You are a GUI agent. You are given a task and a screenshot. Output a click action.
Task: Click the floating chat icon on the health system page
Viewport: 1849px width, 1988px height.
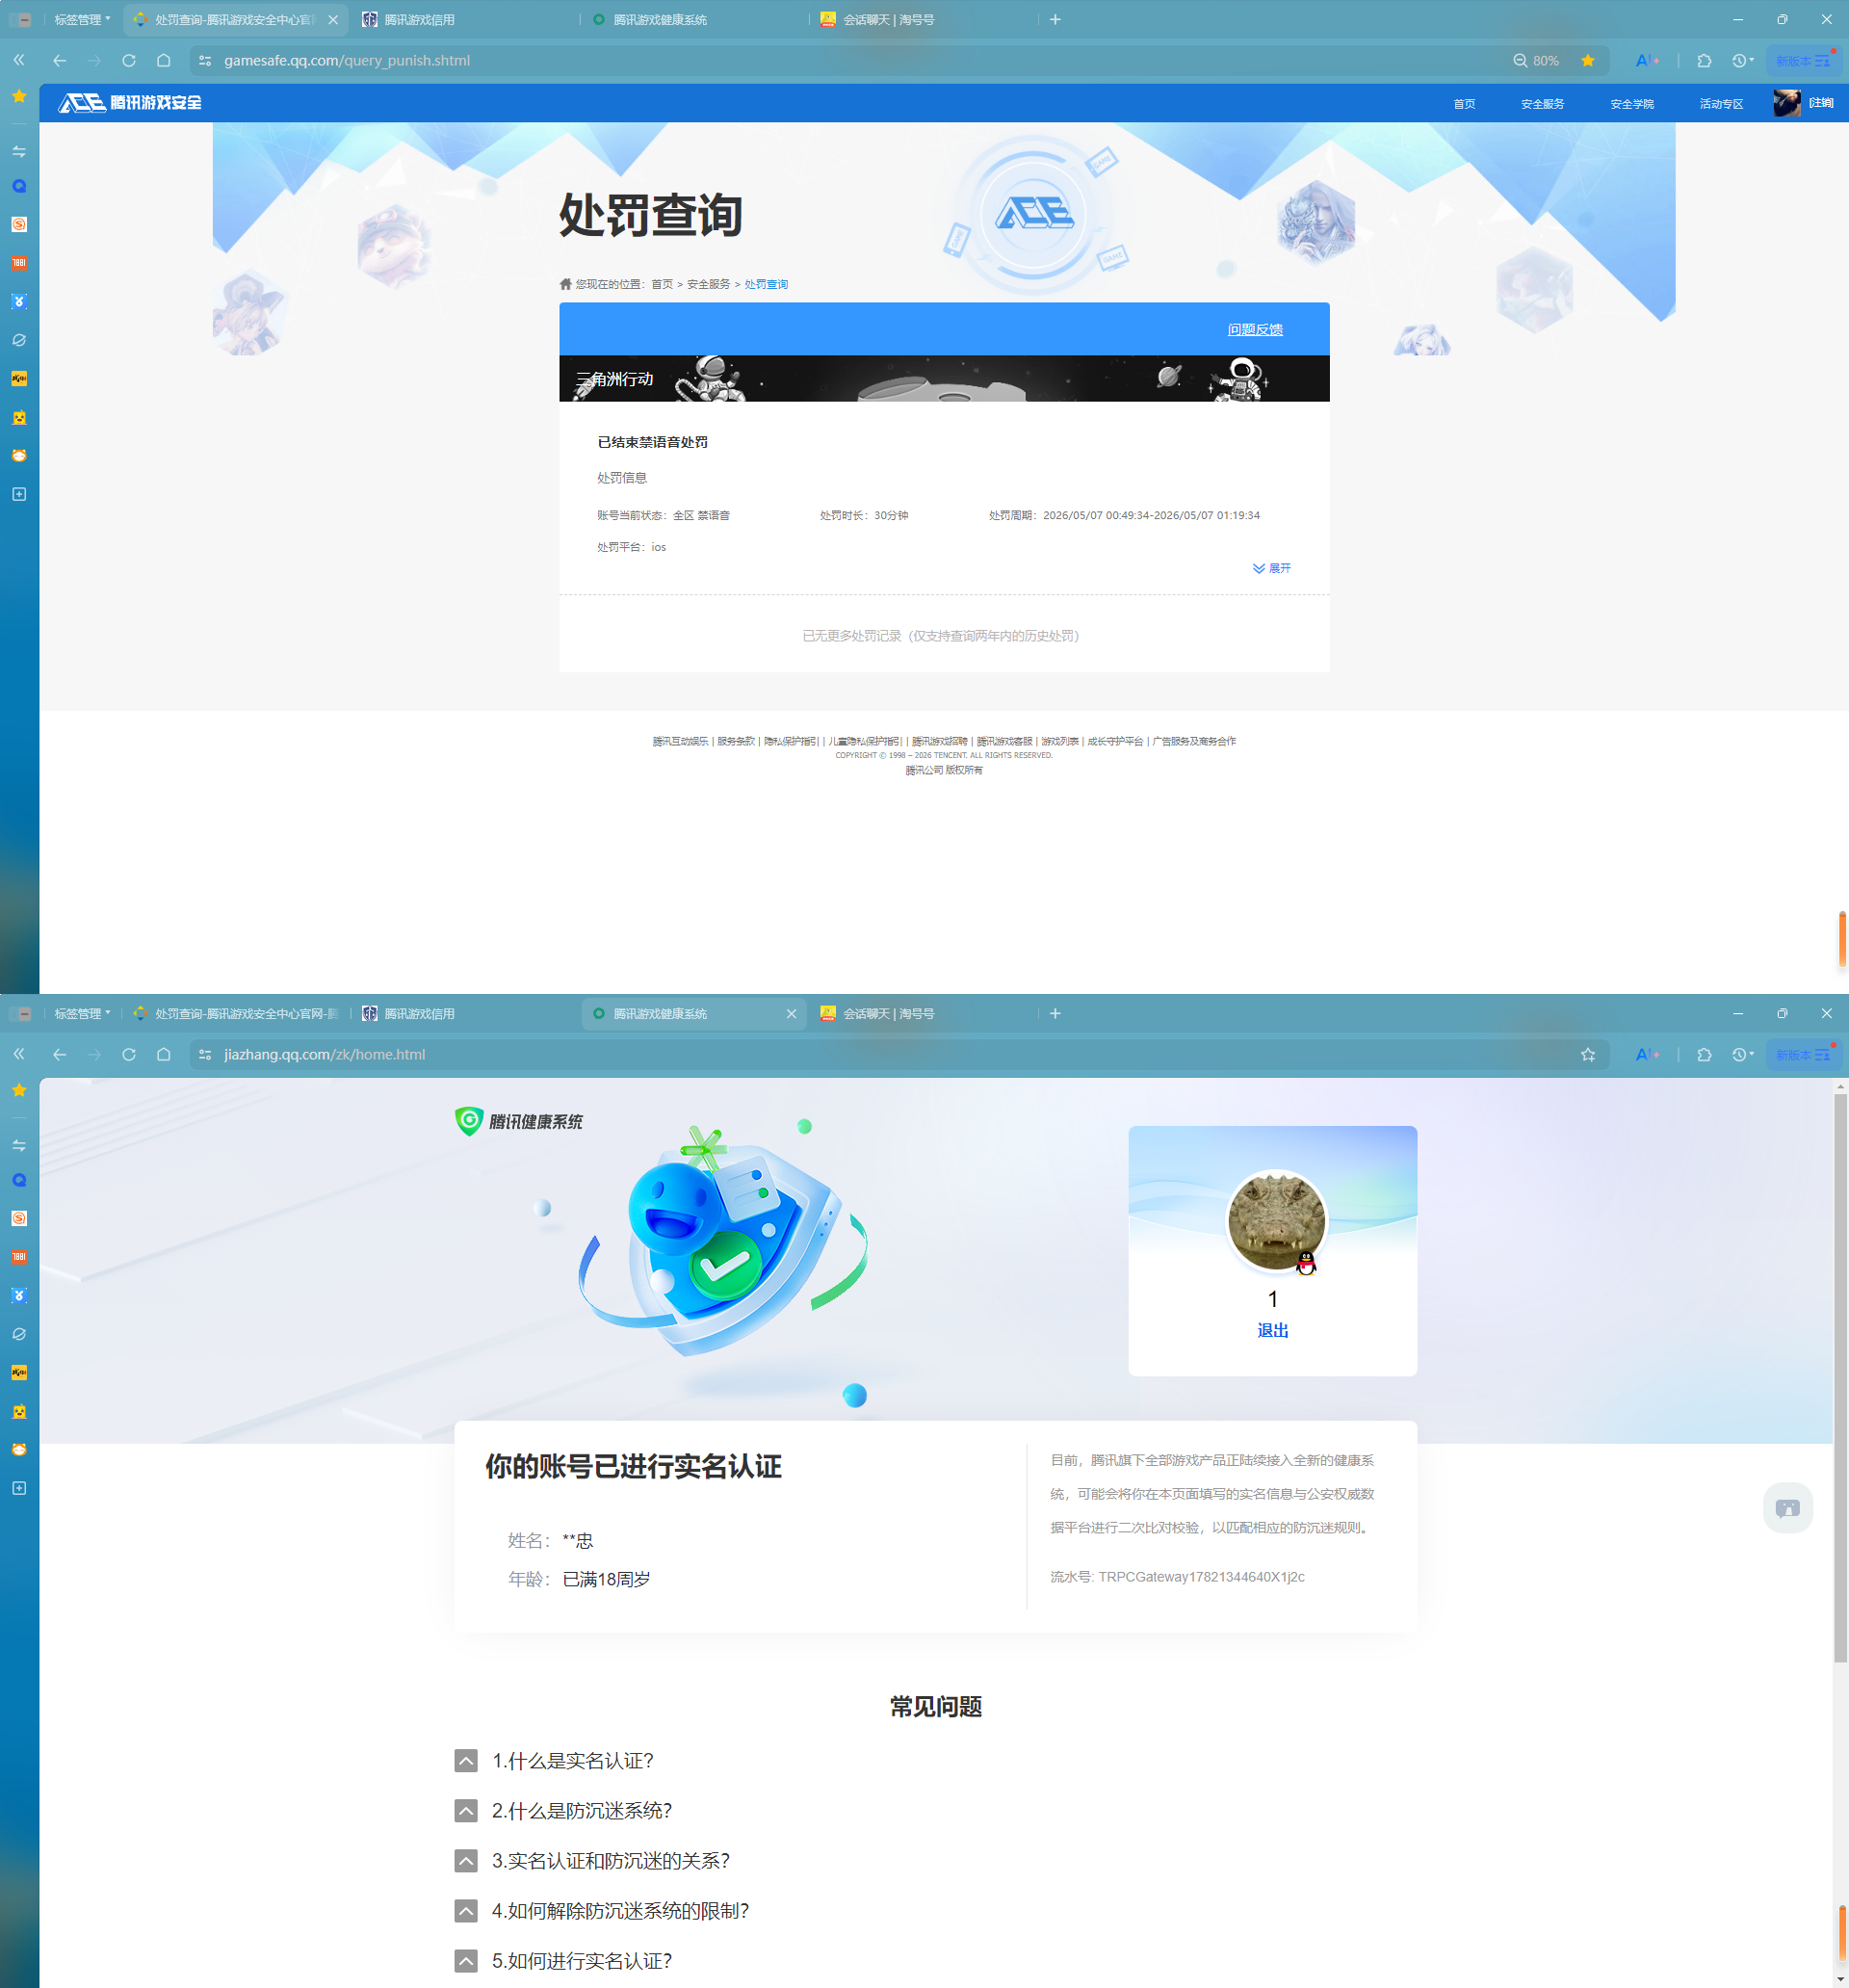(1788, 1508)
